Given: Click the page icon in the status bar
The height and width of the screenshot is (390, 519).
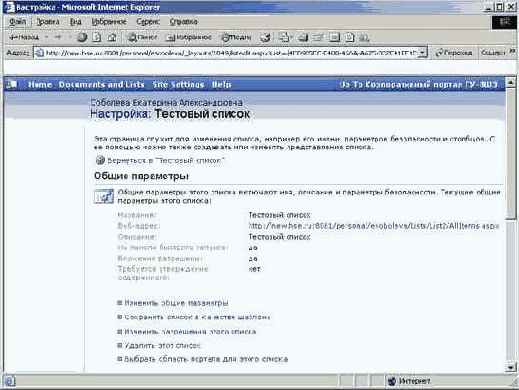Looking at the screenshot, I should pos(10,381).
